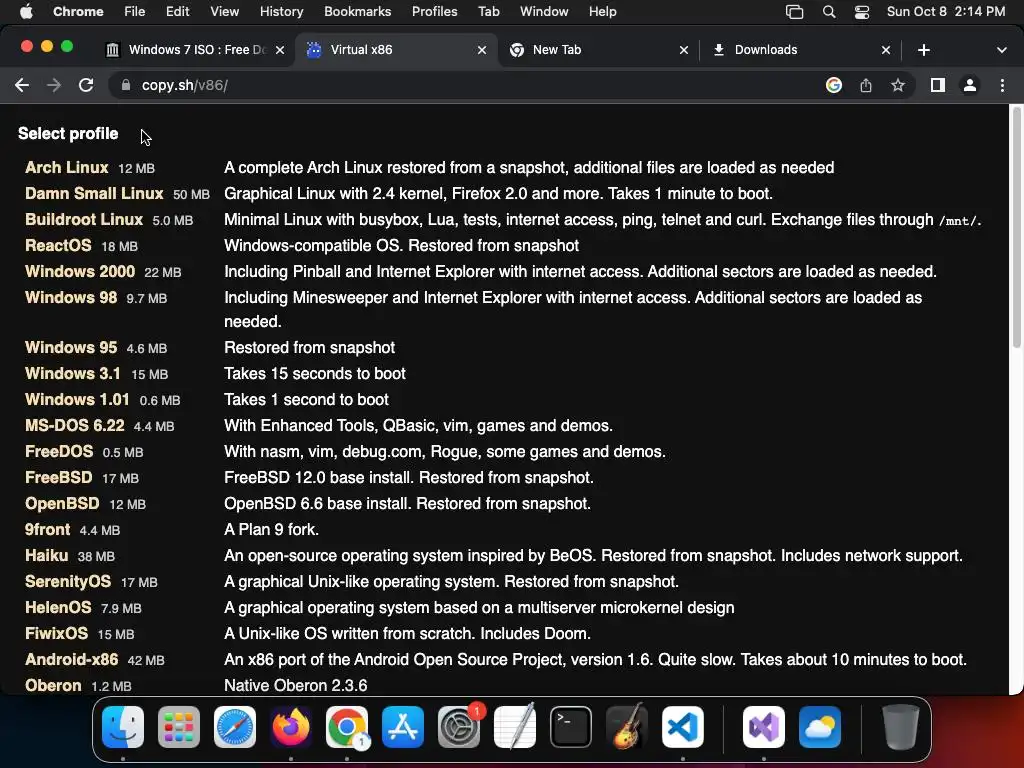Close the Downloads tab

point(886,50)
